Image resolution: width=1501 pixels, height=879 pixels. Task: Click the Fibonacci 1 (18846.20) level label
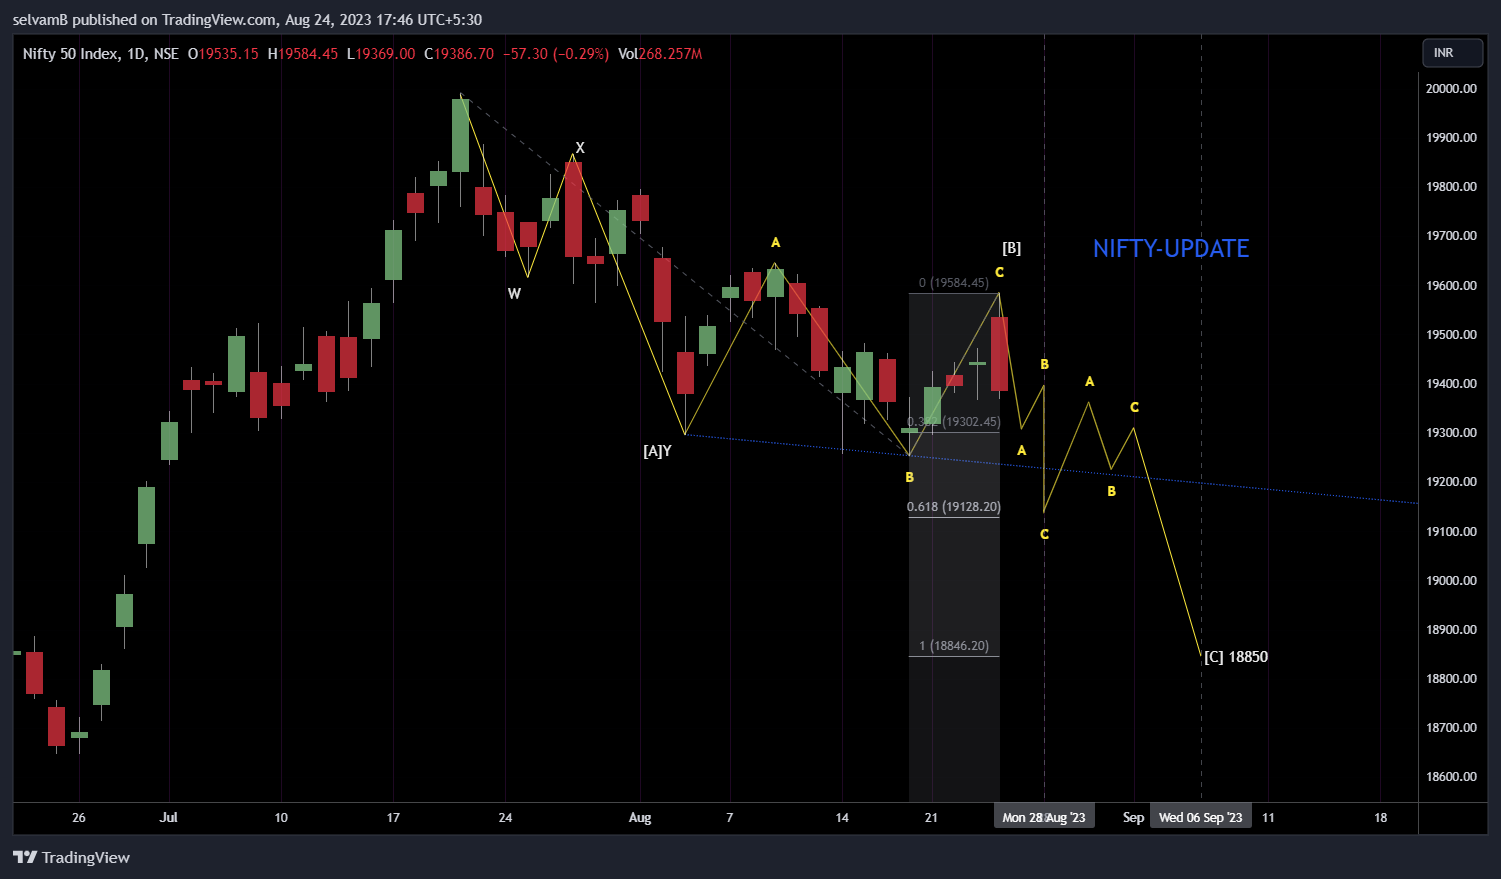954,646
